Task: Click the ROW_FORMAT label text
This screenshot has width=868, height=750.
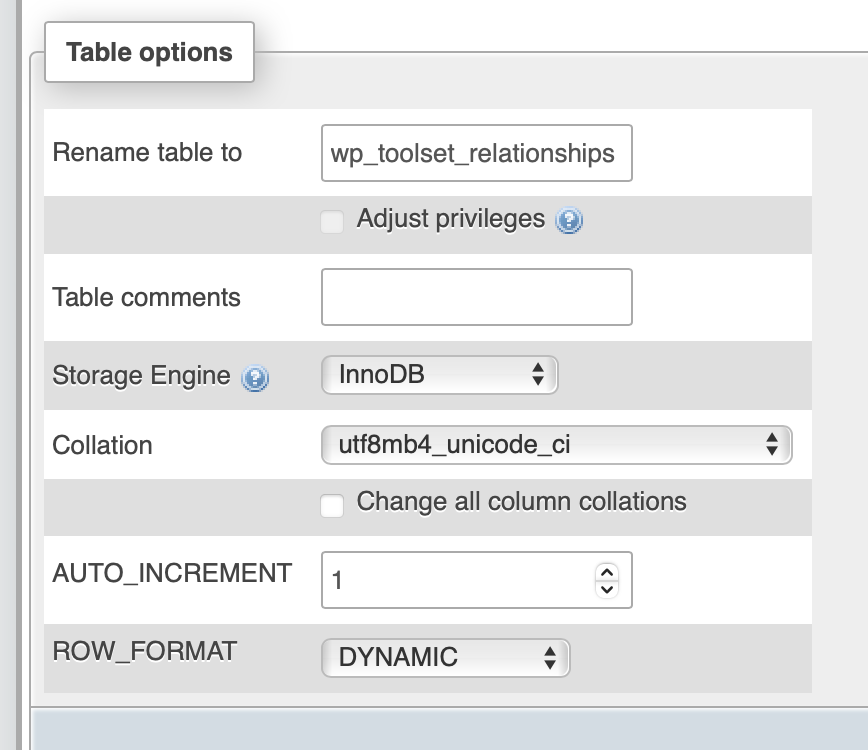Action: [144, 651]
